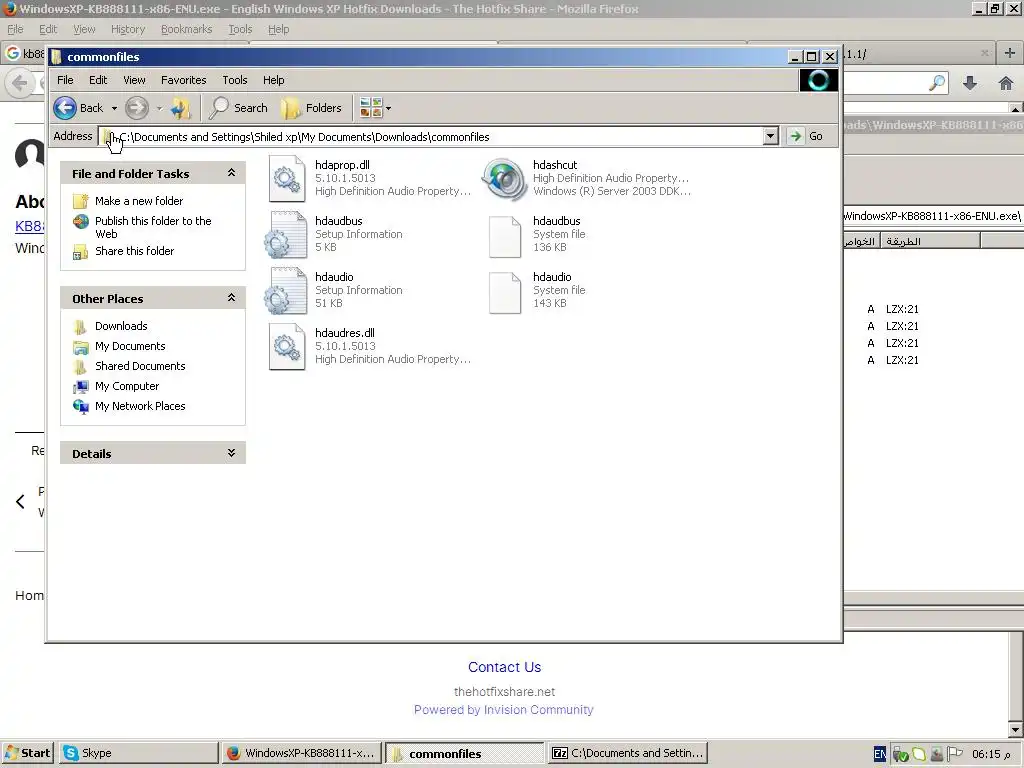Viewport: 1024px width, 768px height.
Task: Click Powered by Invision Community link
Action: [504, 710]
